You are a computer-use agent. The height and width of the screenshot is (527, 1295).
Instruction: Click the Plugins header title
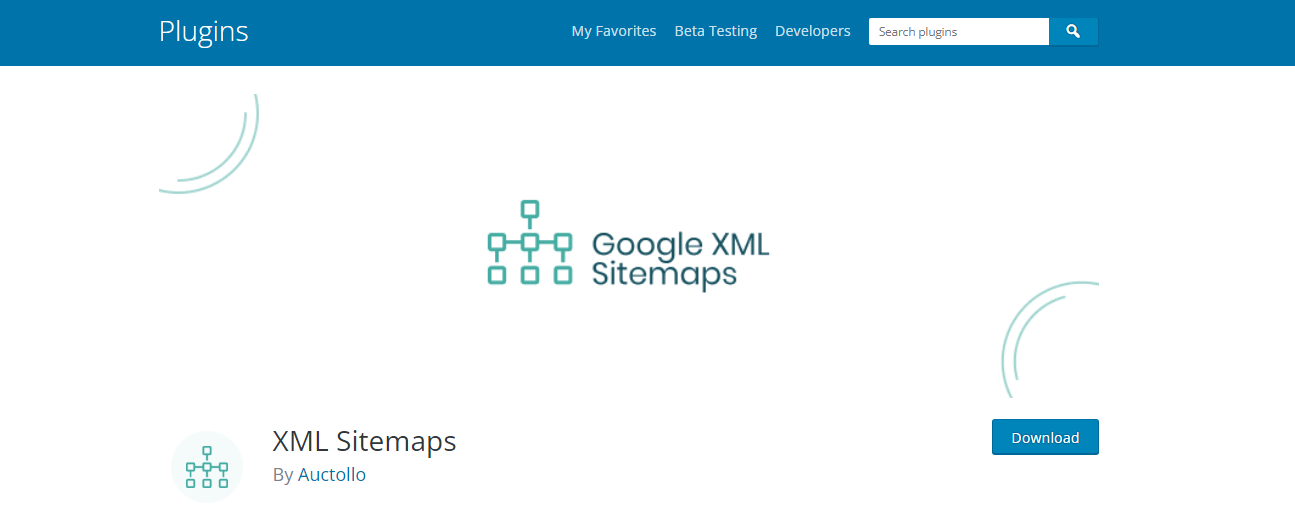(204, 31)
